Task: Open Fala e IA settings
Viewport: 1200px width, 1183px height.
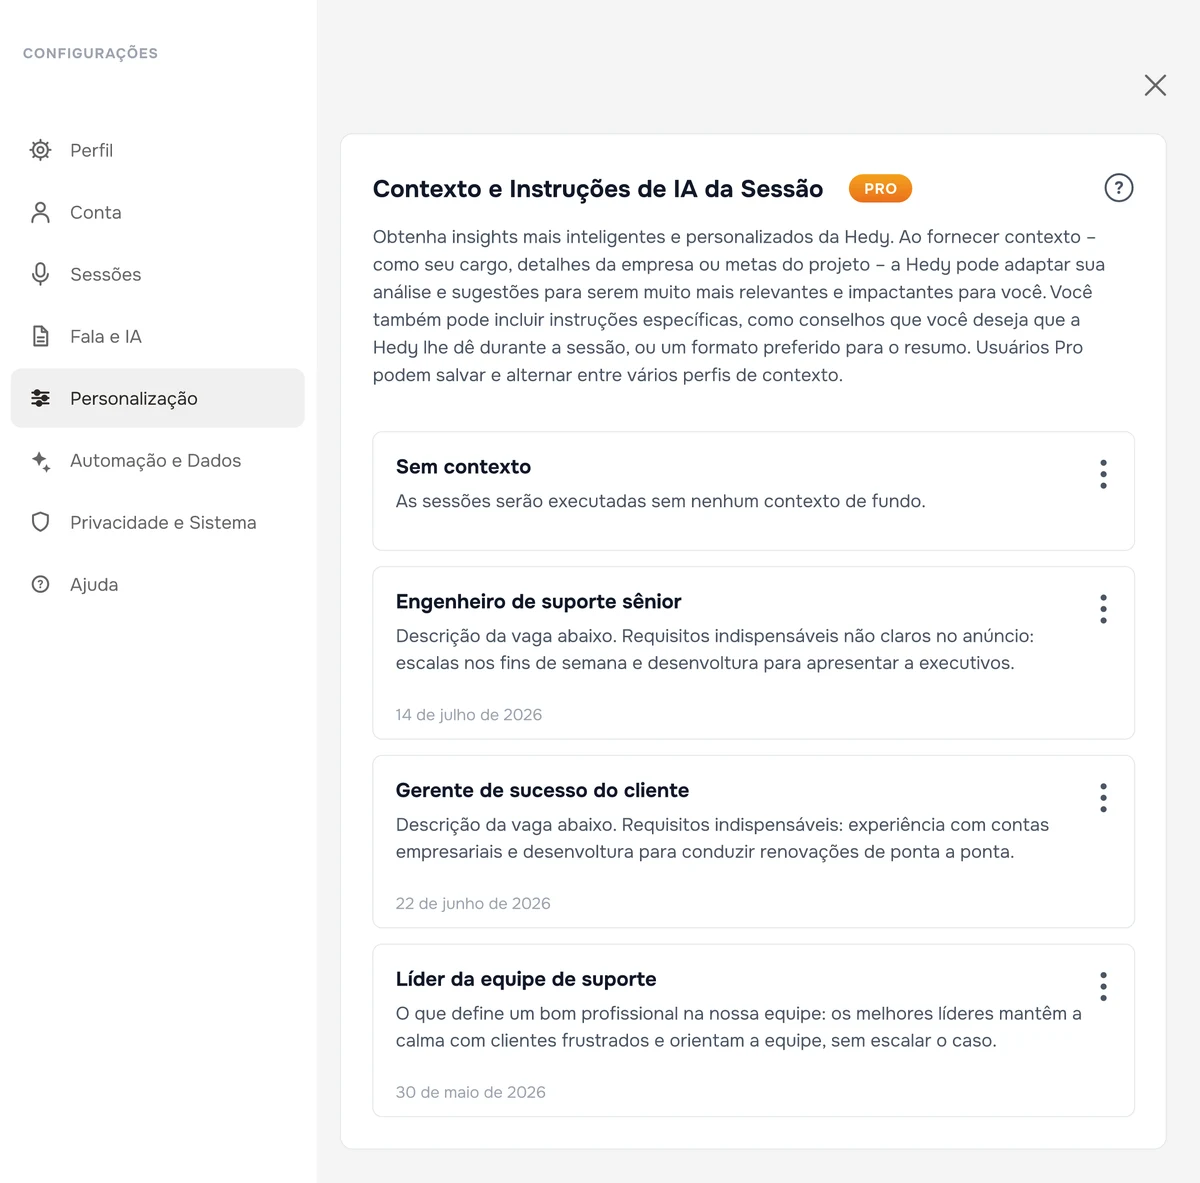Action: 158,336
